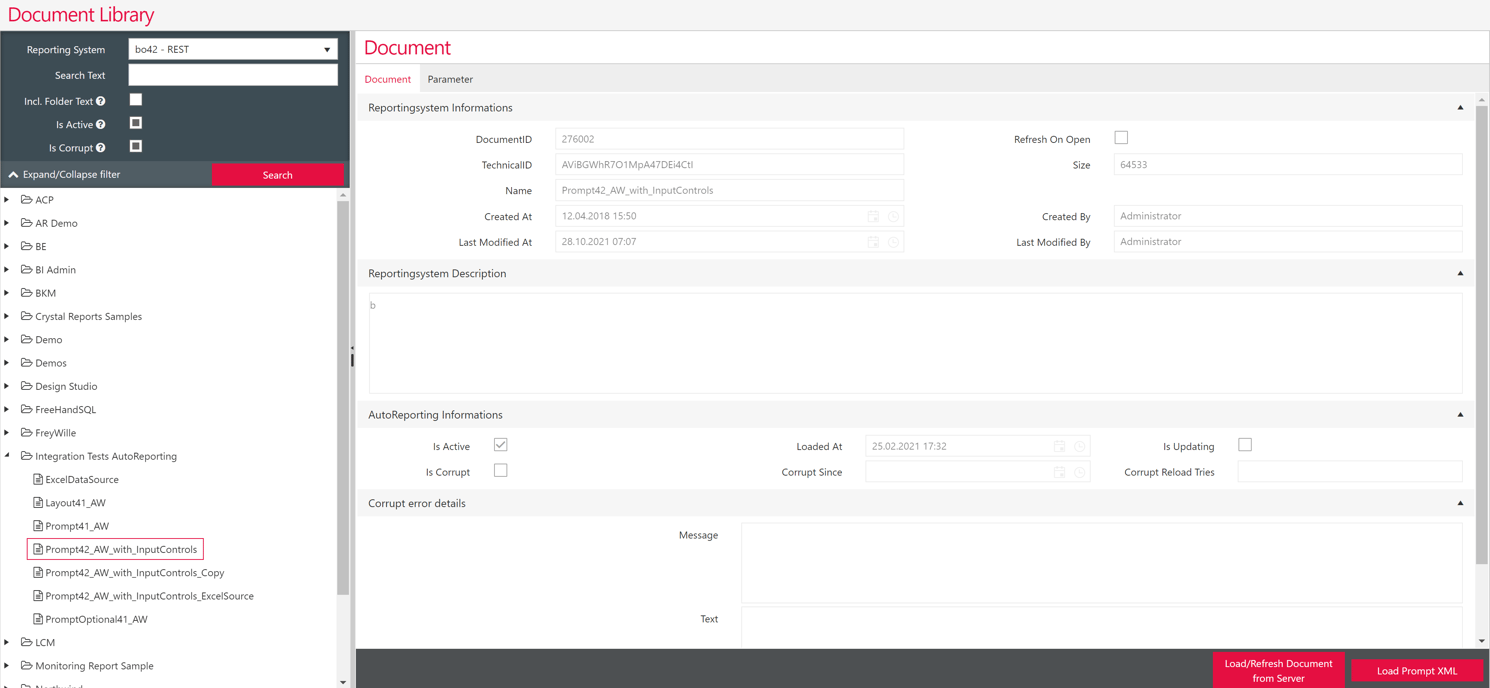Screen dimensions: 1490x688
Task: Toggle AutoReporting Is Corrupt checkbox
Action: 501,471
